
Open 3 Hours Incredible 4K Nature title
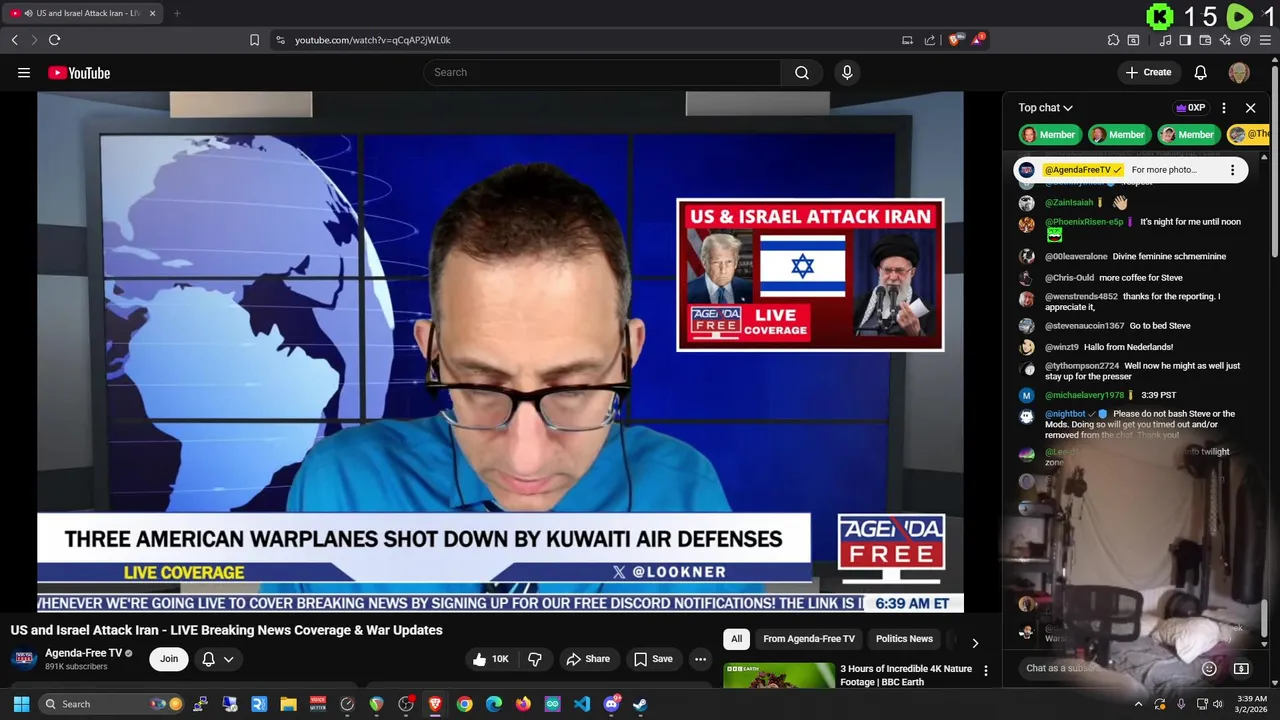[x=906, y=675]
